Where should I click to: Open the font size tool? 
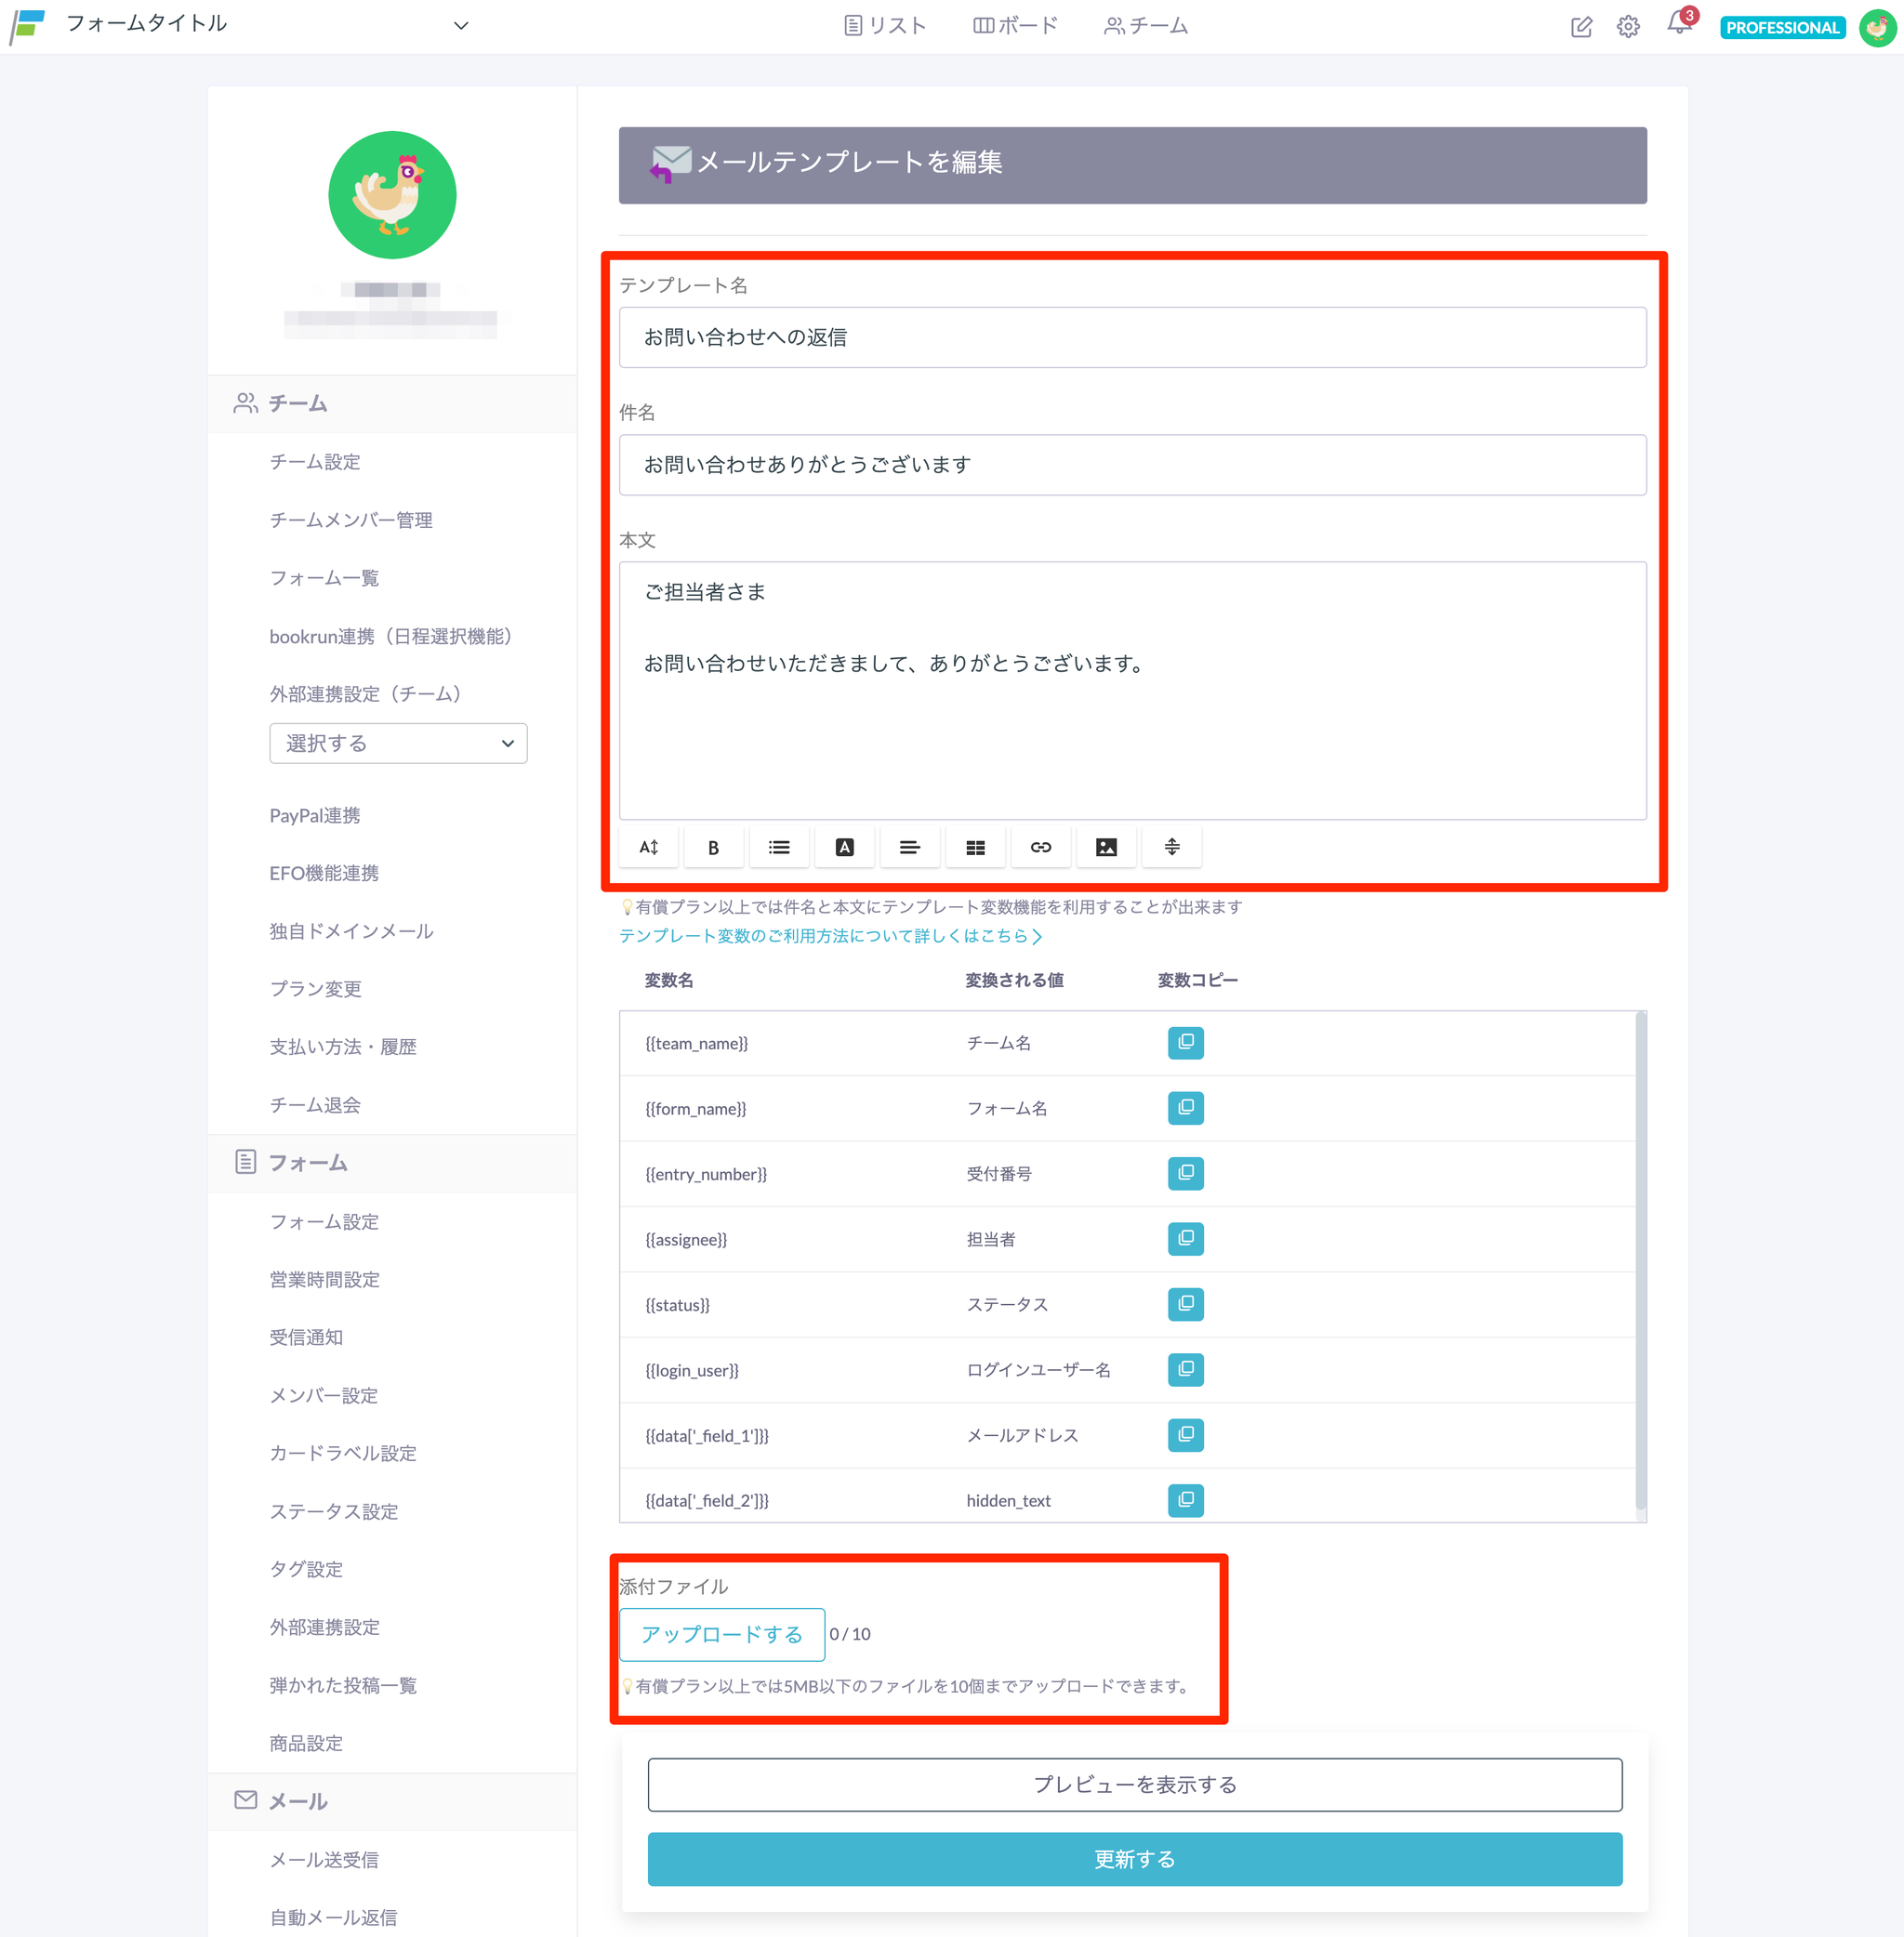[x=648, y=847]
